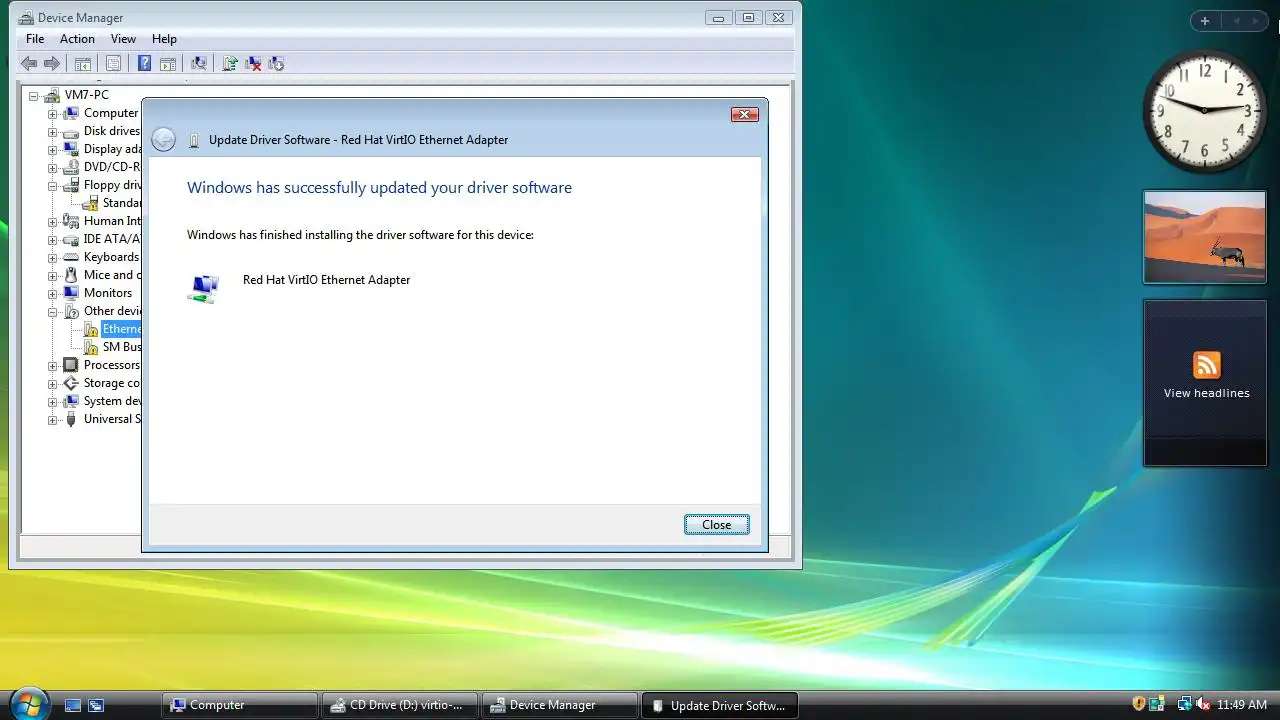Open the View menu
Viewport: 1280px width, 720px height.
click(123, 39)
